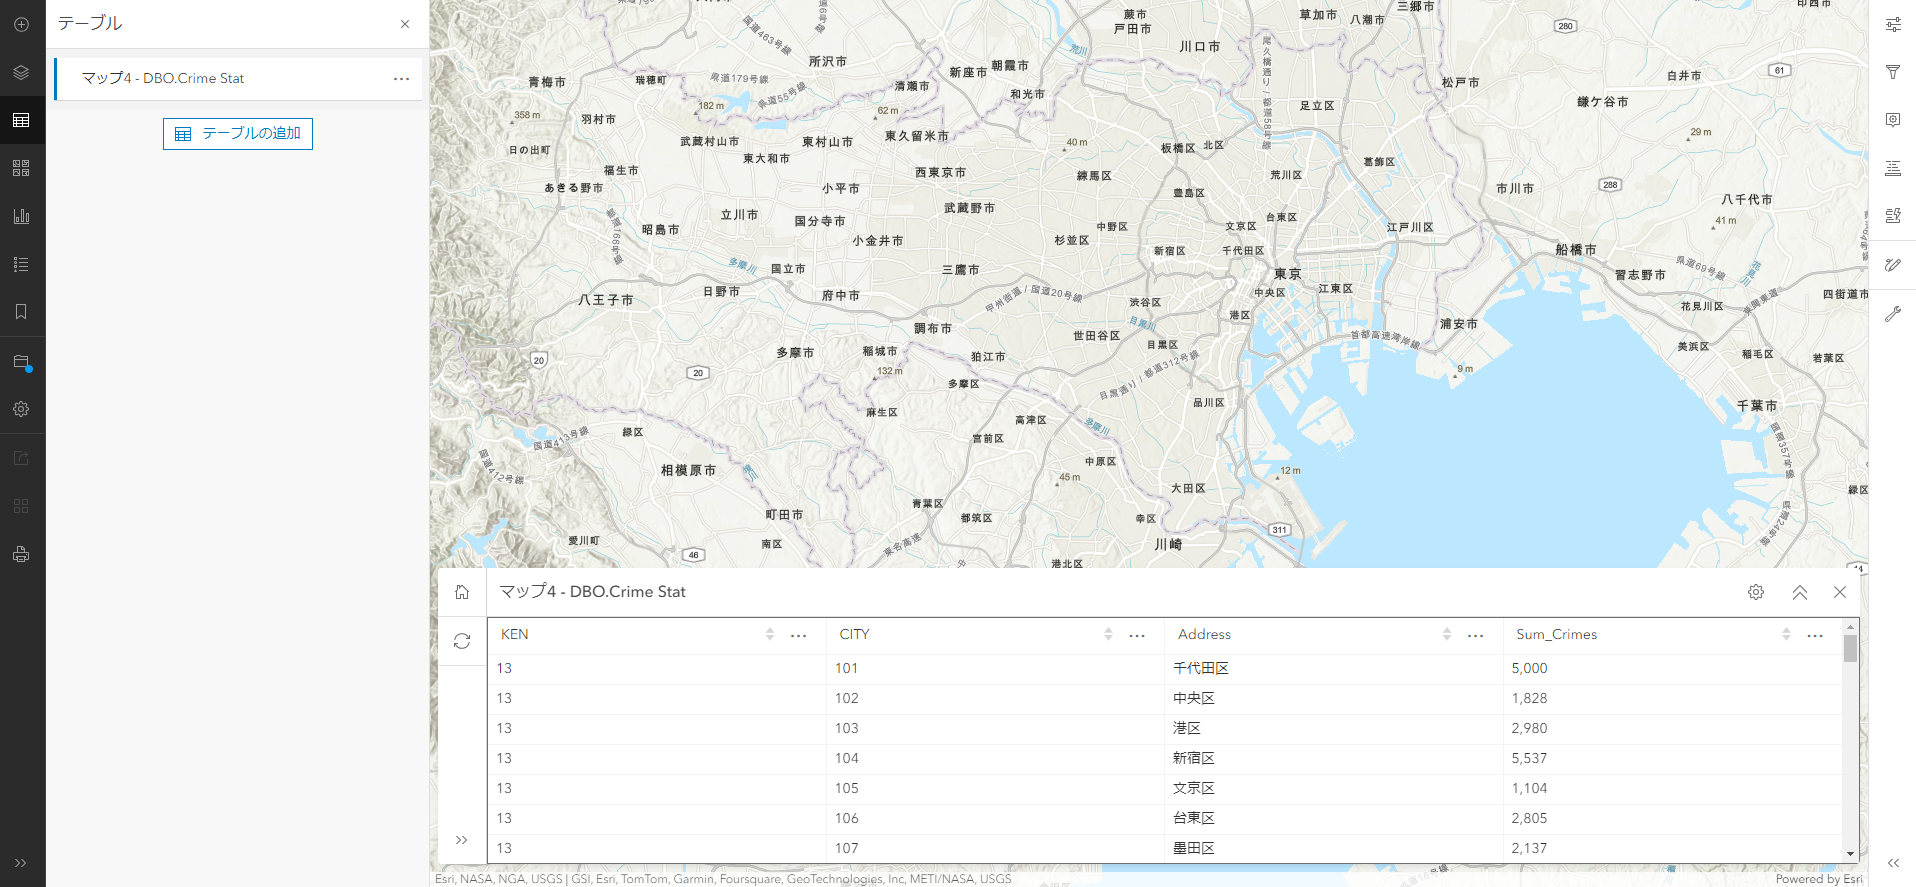Open KEN column options menu

pyautogui.click(x=799, y=635)
